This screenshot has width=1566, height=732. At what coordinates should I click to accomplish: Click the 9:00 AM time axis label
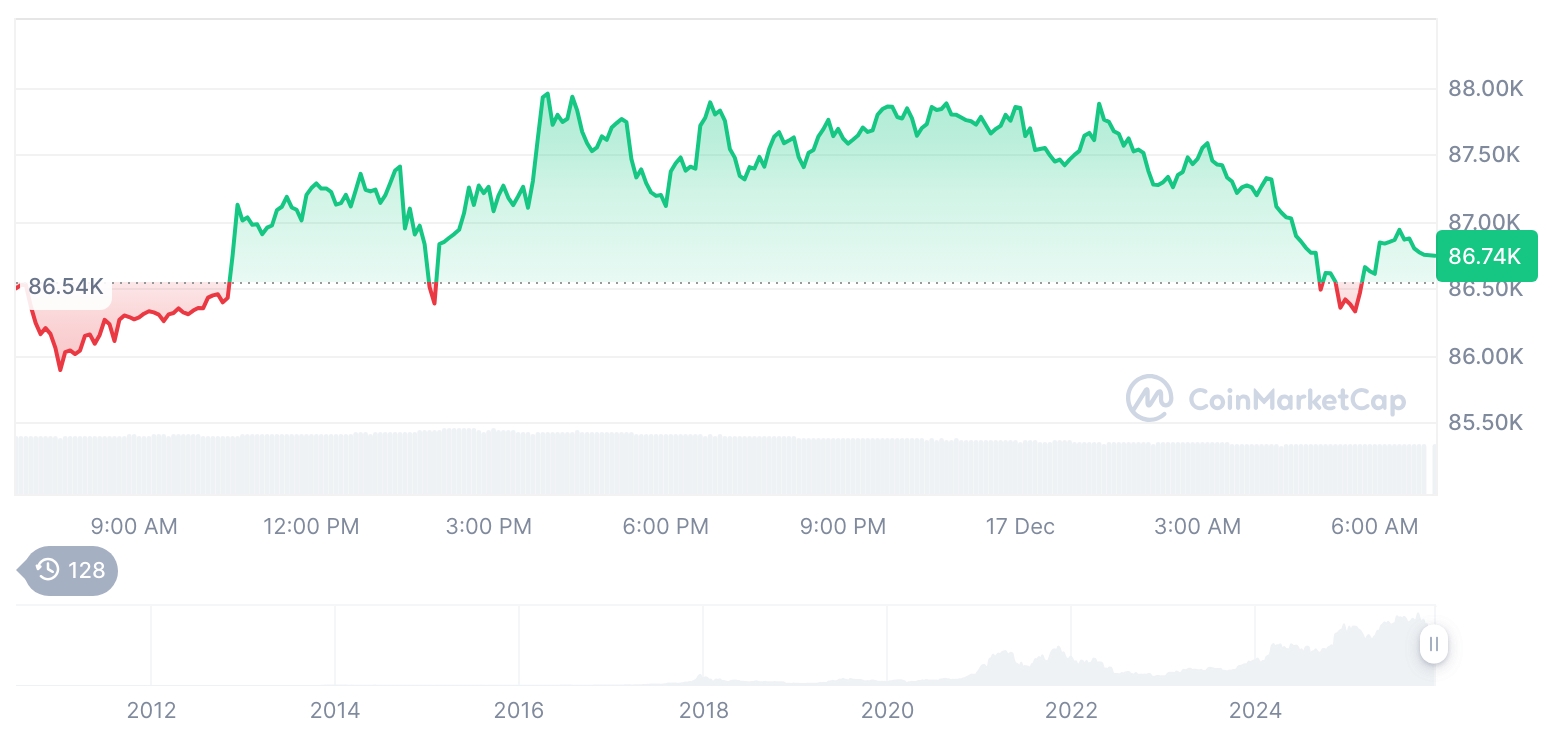tap(134, 526)
